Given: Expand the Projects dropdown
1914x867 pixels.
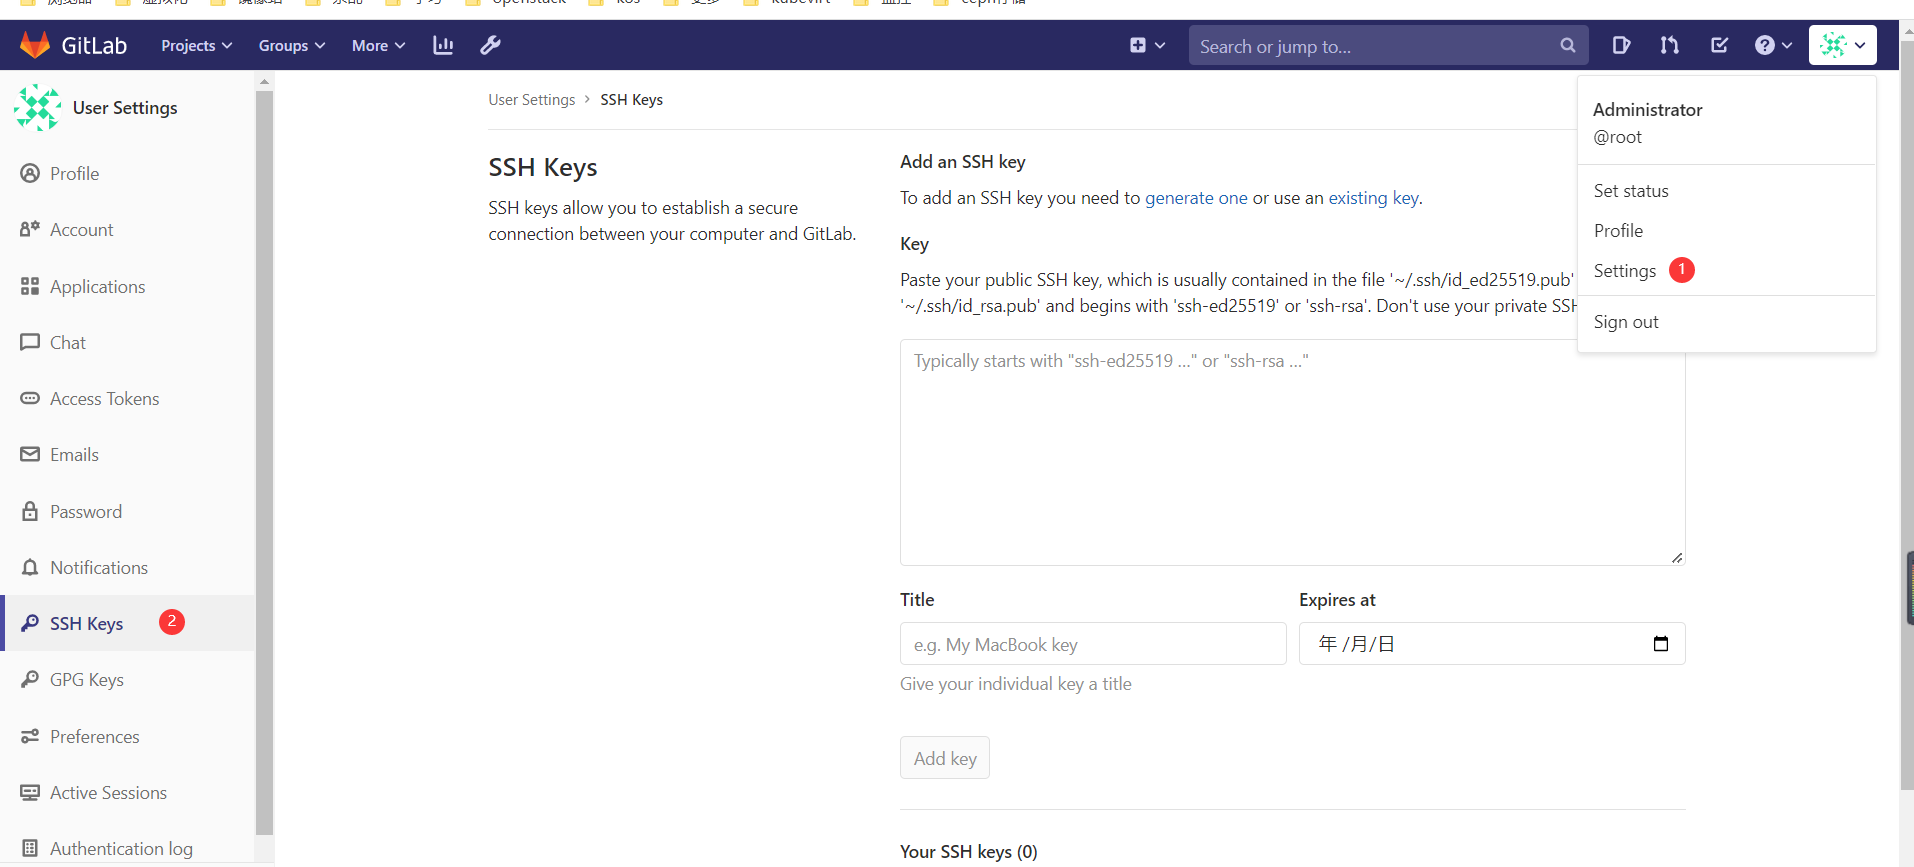Looking at the screenshot, I should coord(196,46).
